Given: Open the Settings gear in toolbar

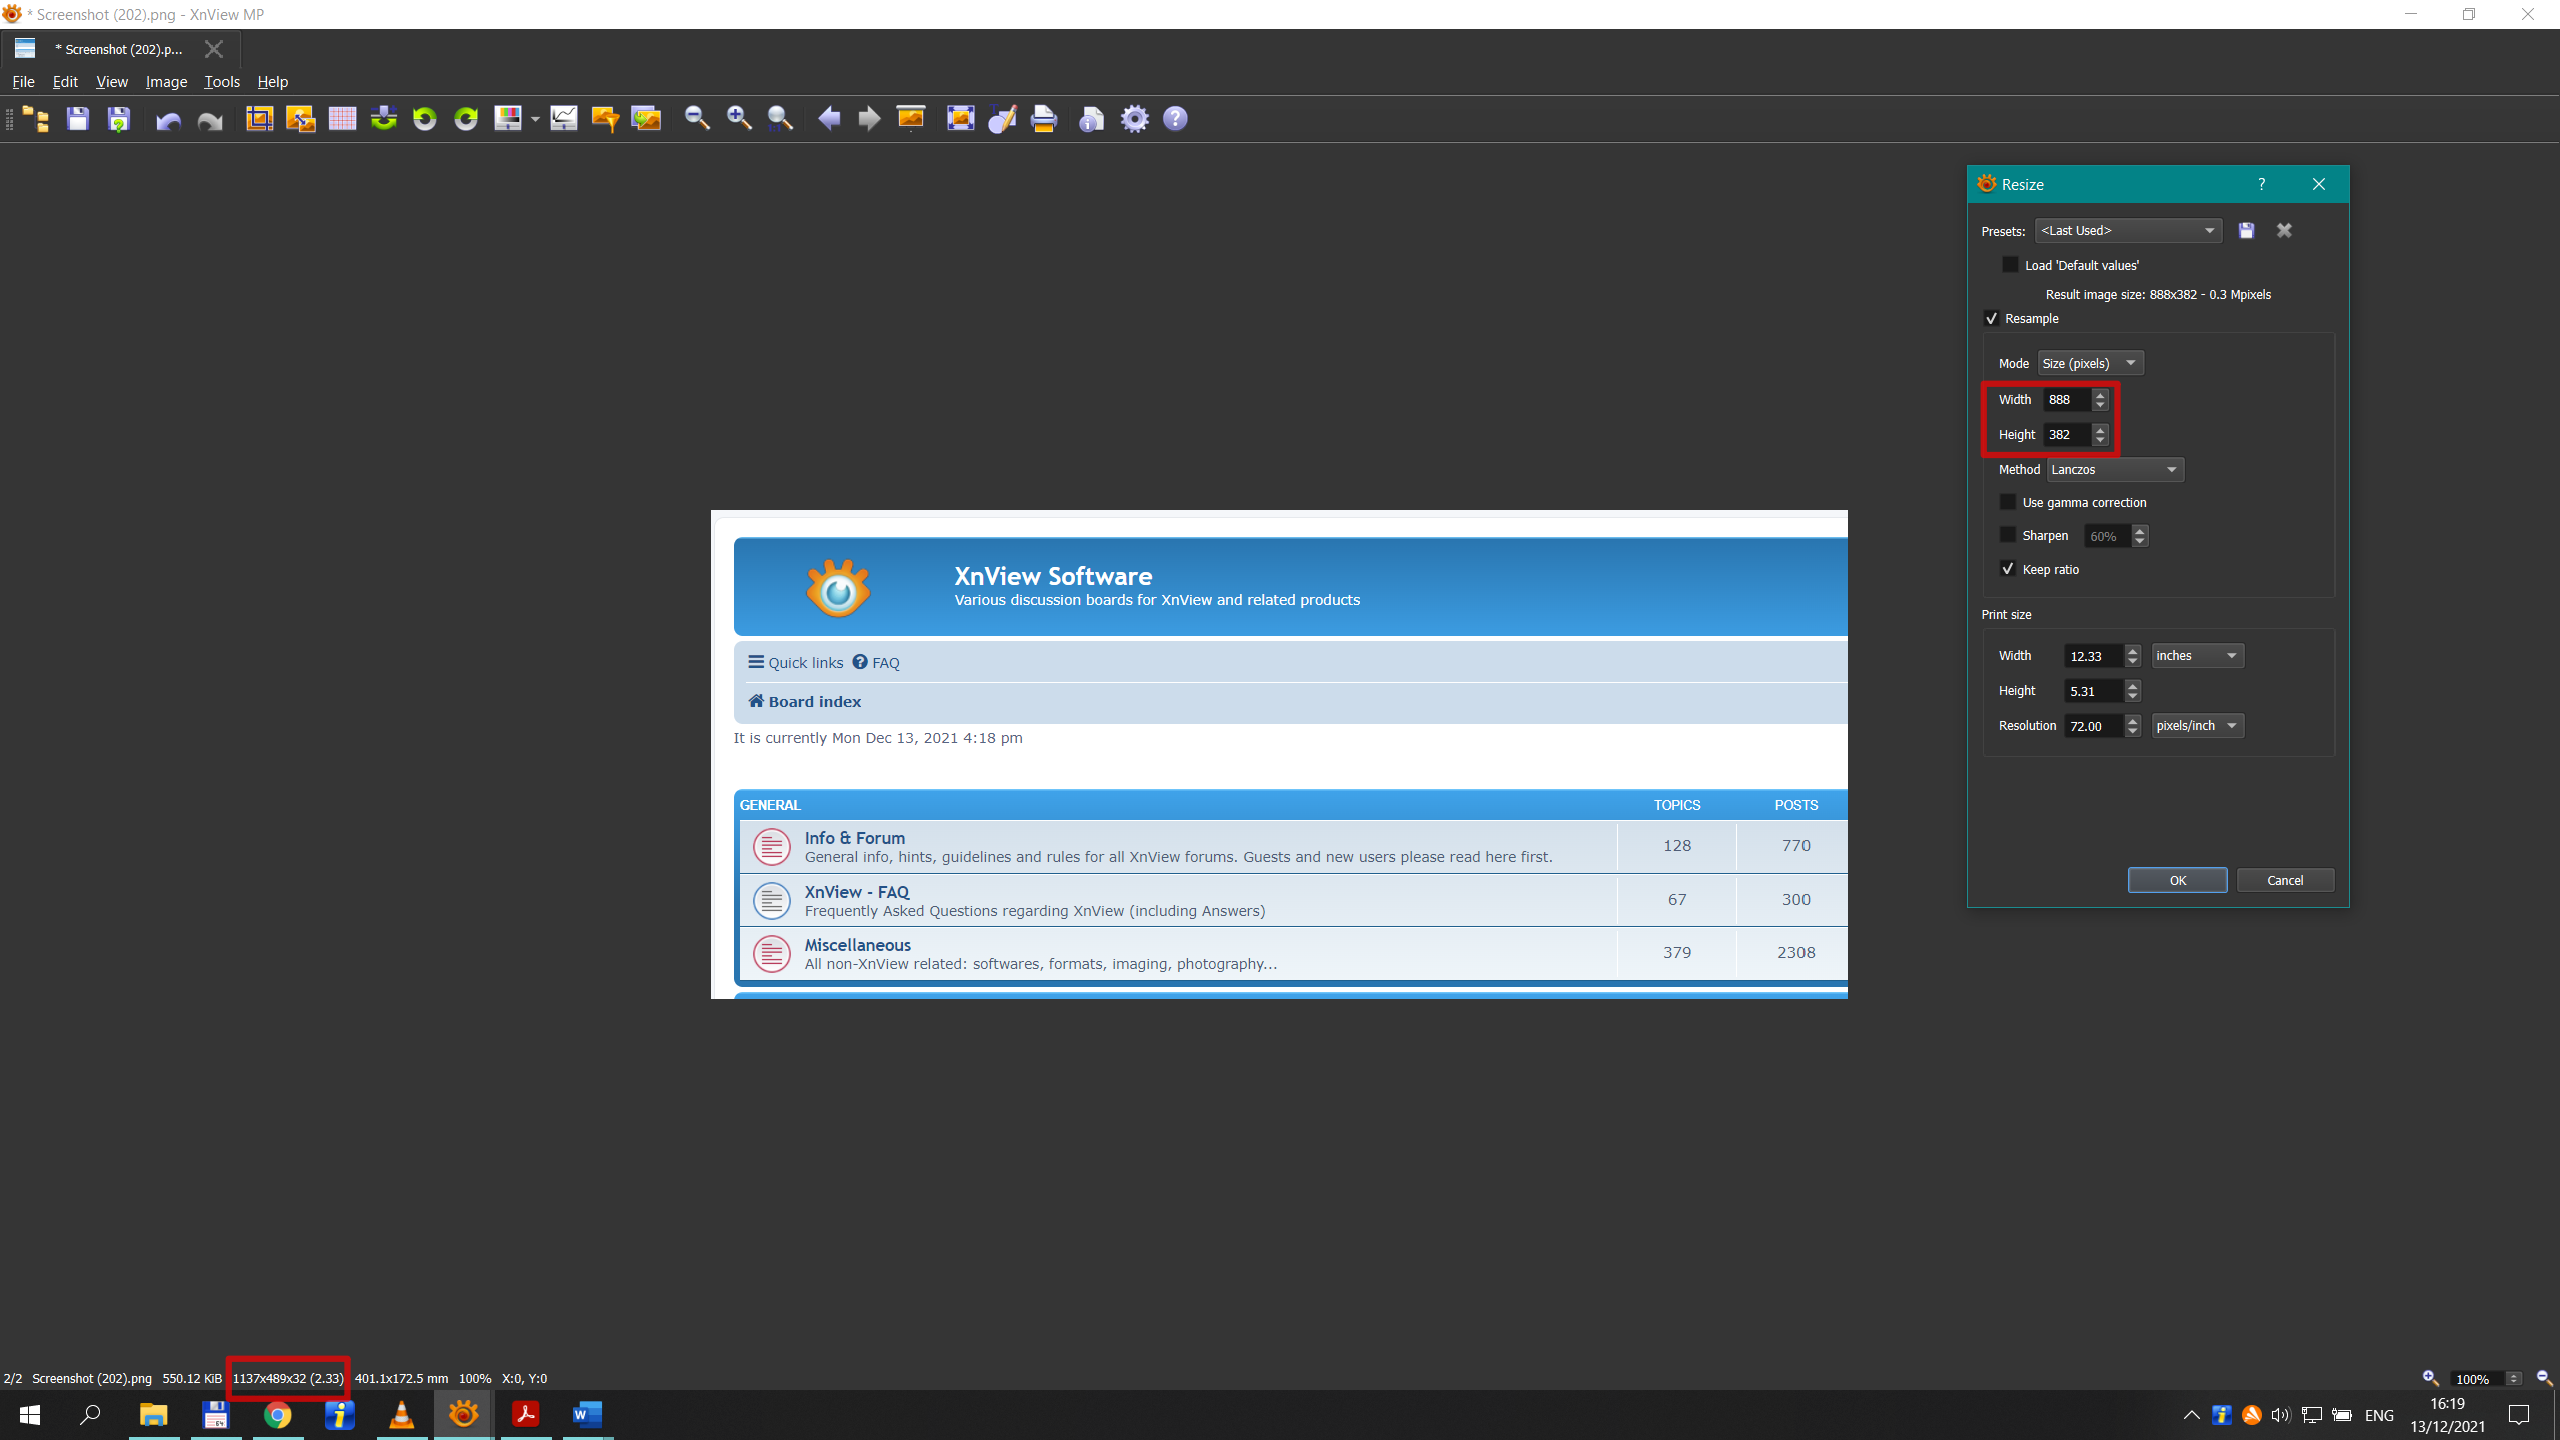Looking at the screenshot, I should (1134, 119).
